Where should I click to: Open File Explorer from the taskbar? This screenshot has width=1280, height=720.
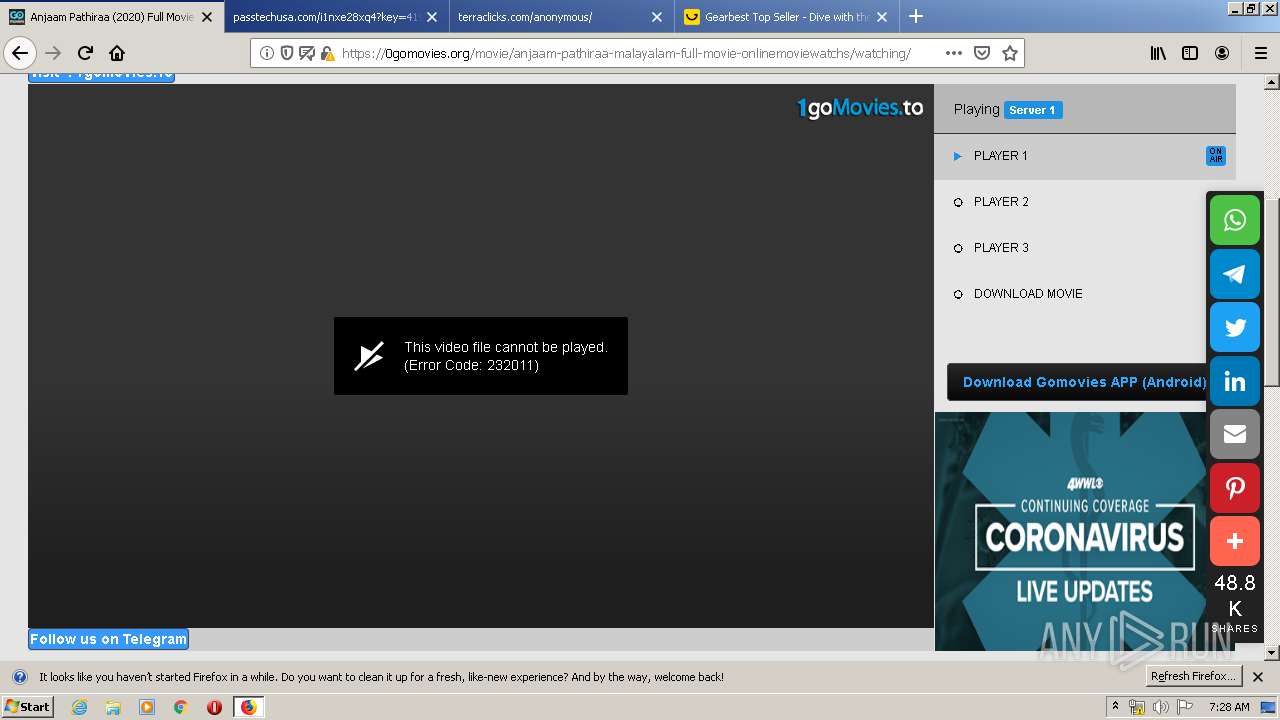pos(113,707)
